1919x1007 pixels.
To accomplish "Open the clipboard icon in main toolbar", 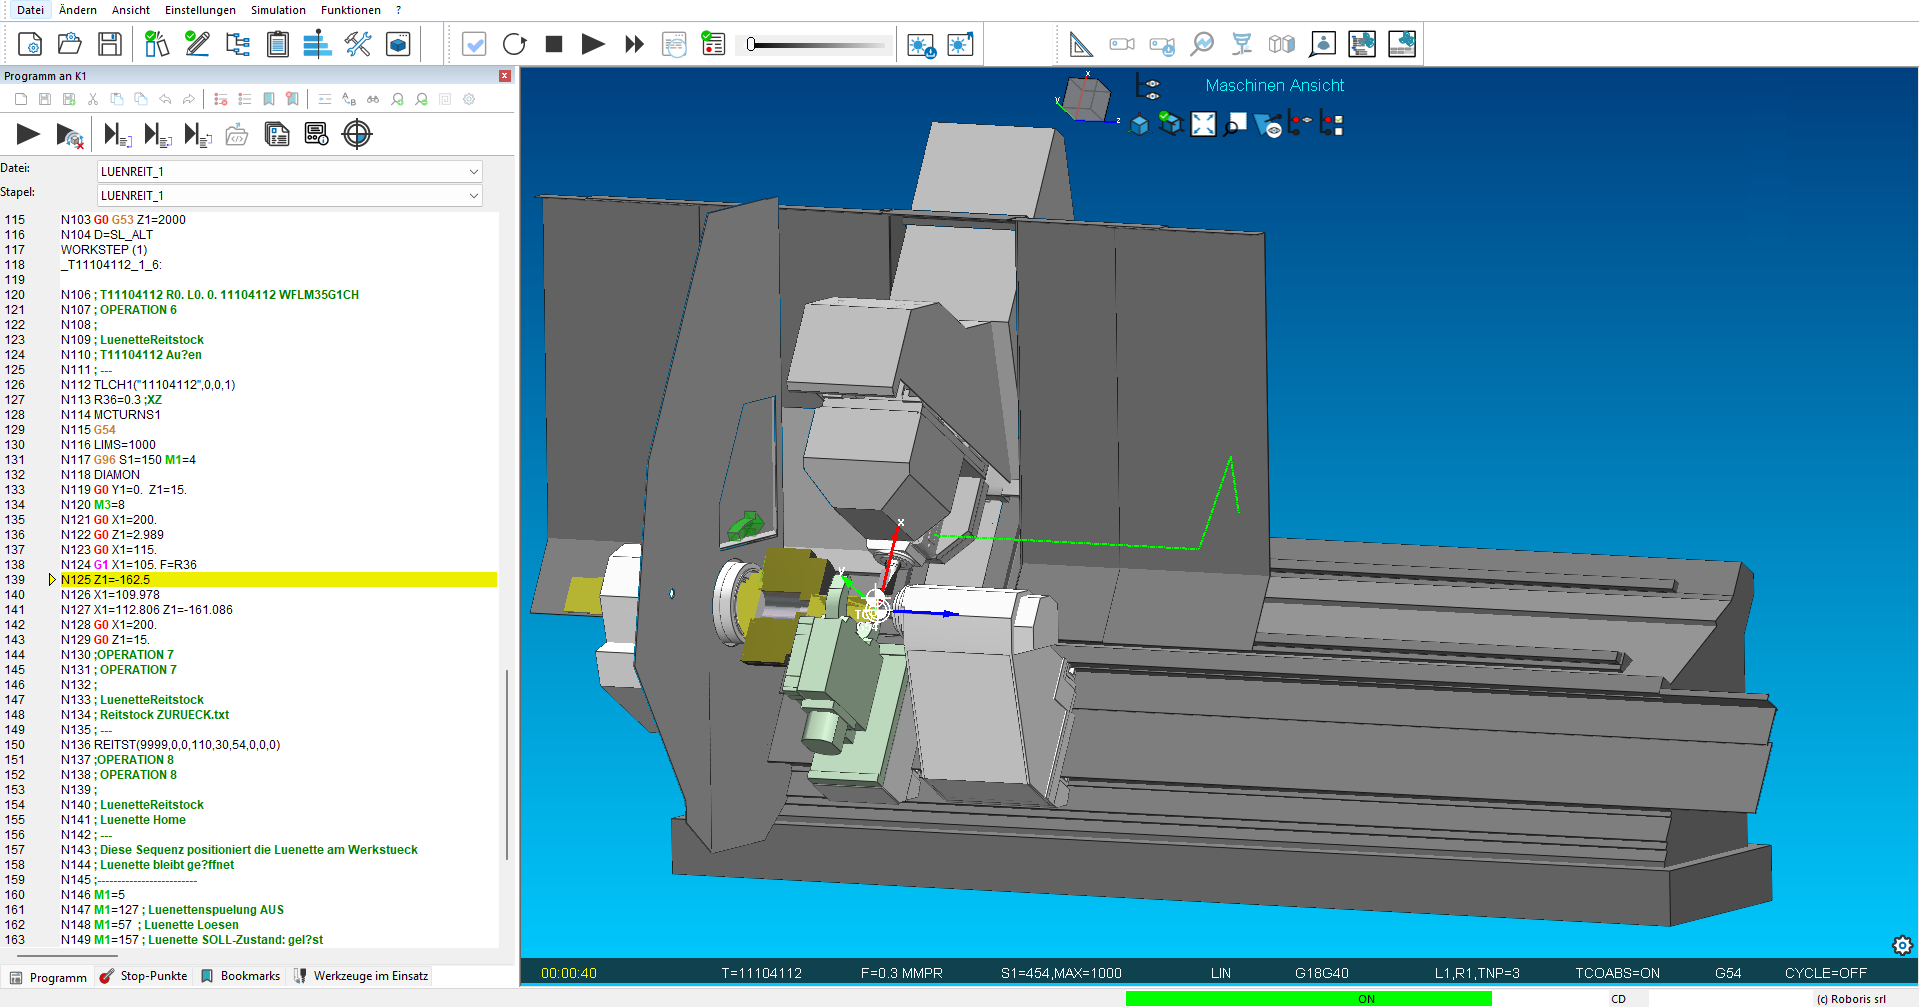I will click(278, 44).
